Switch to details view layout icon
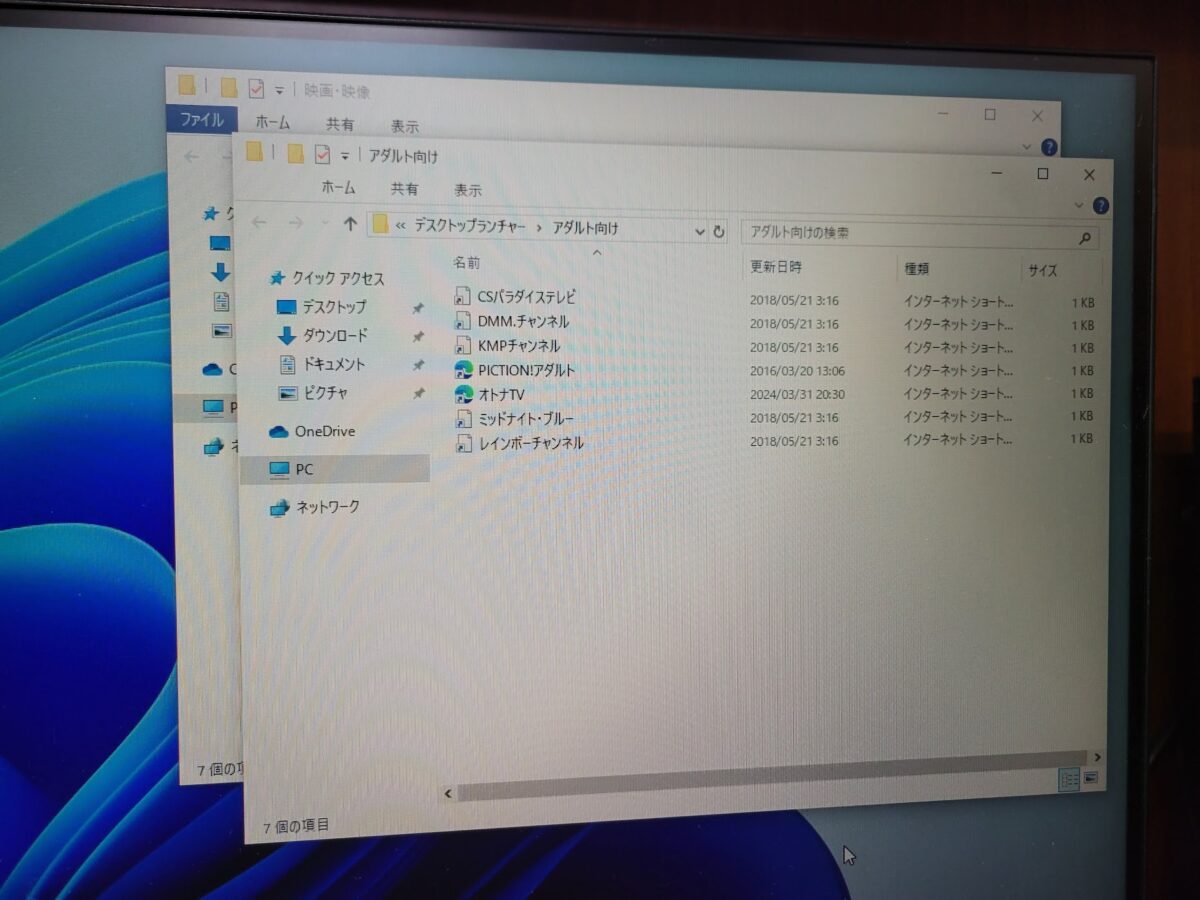1200x900 pixels. click(1068, 778)
